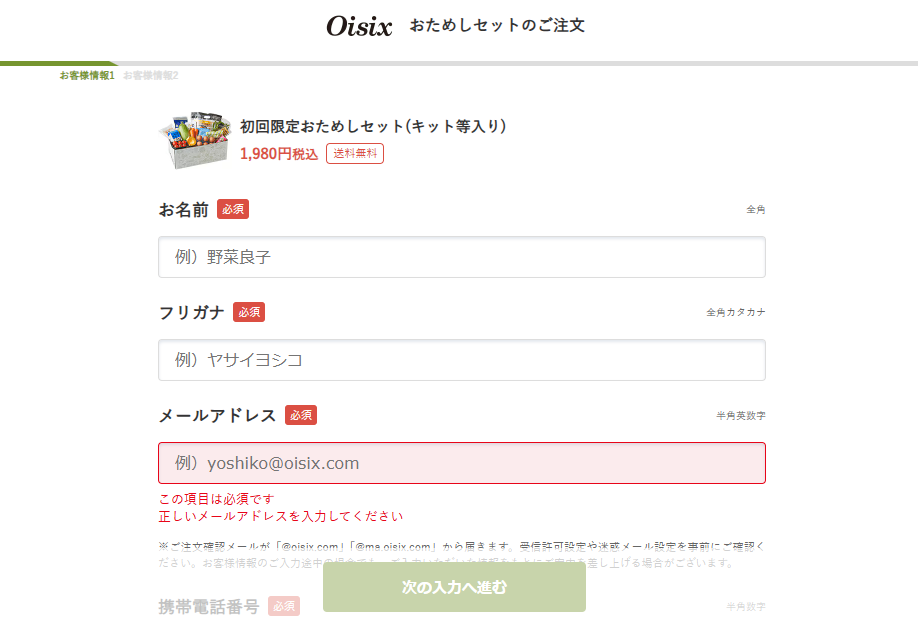The image size is (918, 630).
Task: Click the 半角英数字 hint above email field
Action: click(x=741, y=415)
